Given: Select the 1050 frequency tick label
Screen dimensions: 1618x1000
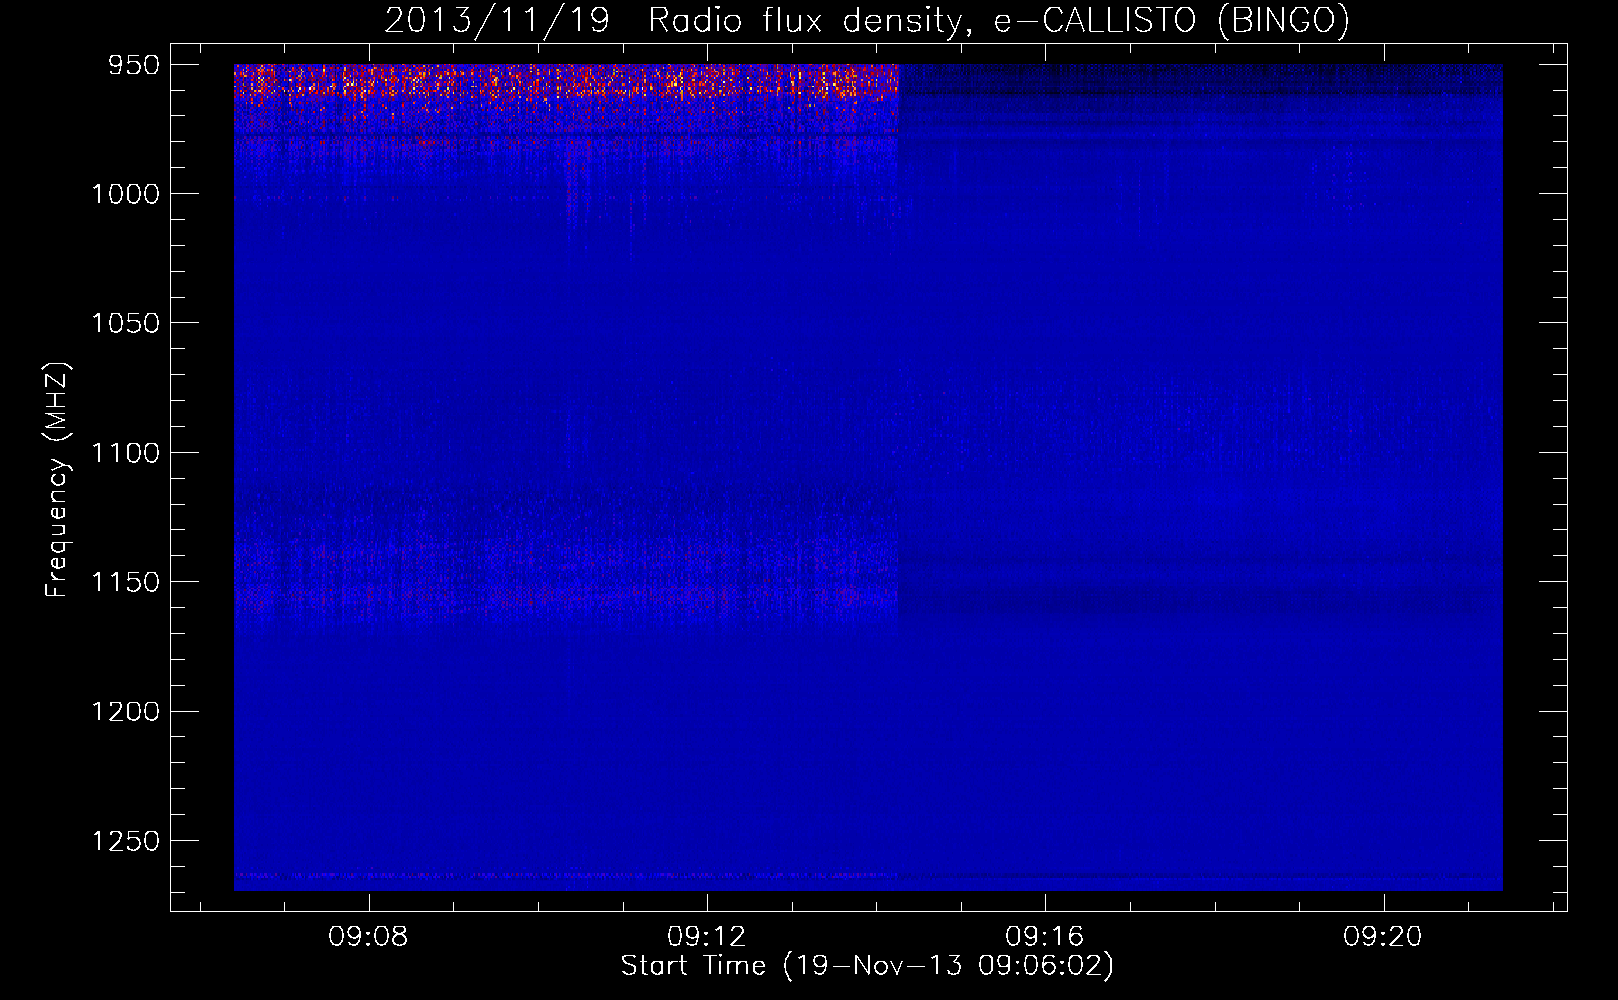Looking at the screenshot, I should (125, 323).
